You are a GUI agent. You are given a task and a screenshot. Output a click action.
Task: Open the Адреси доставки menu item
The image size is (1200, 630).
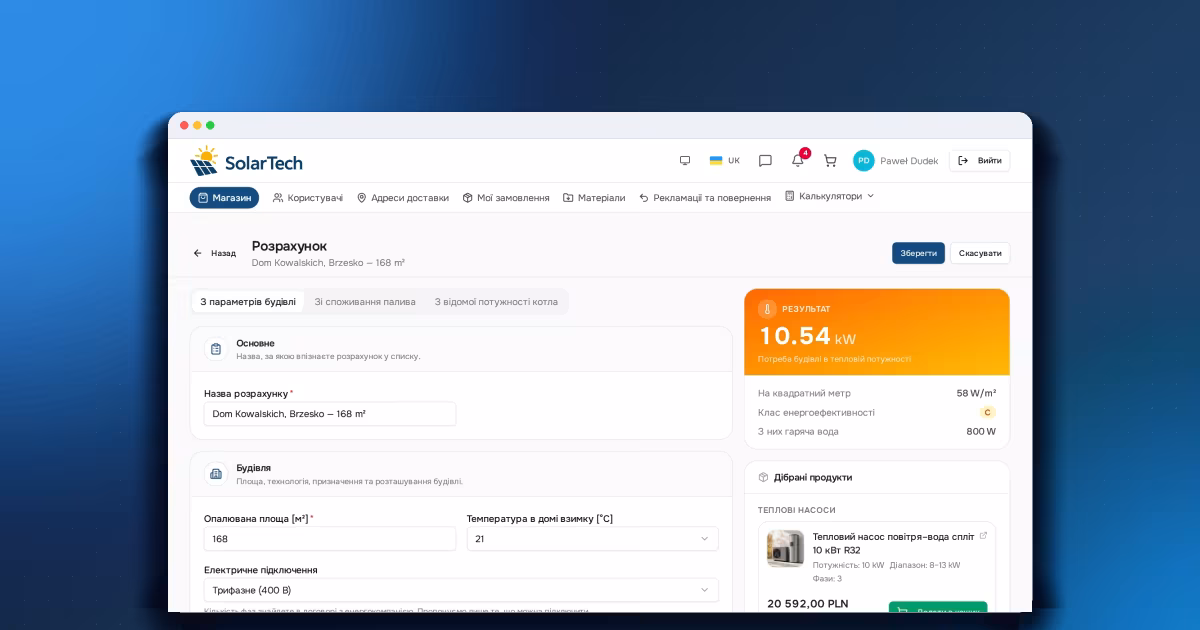(x=403, y=198)
